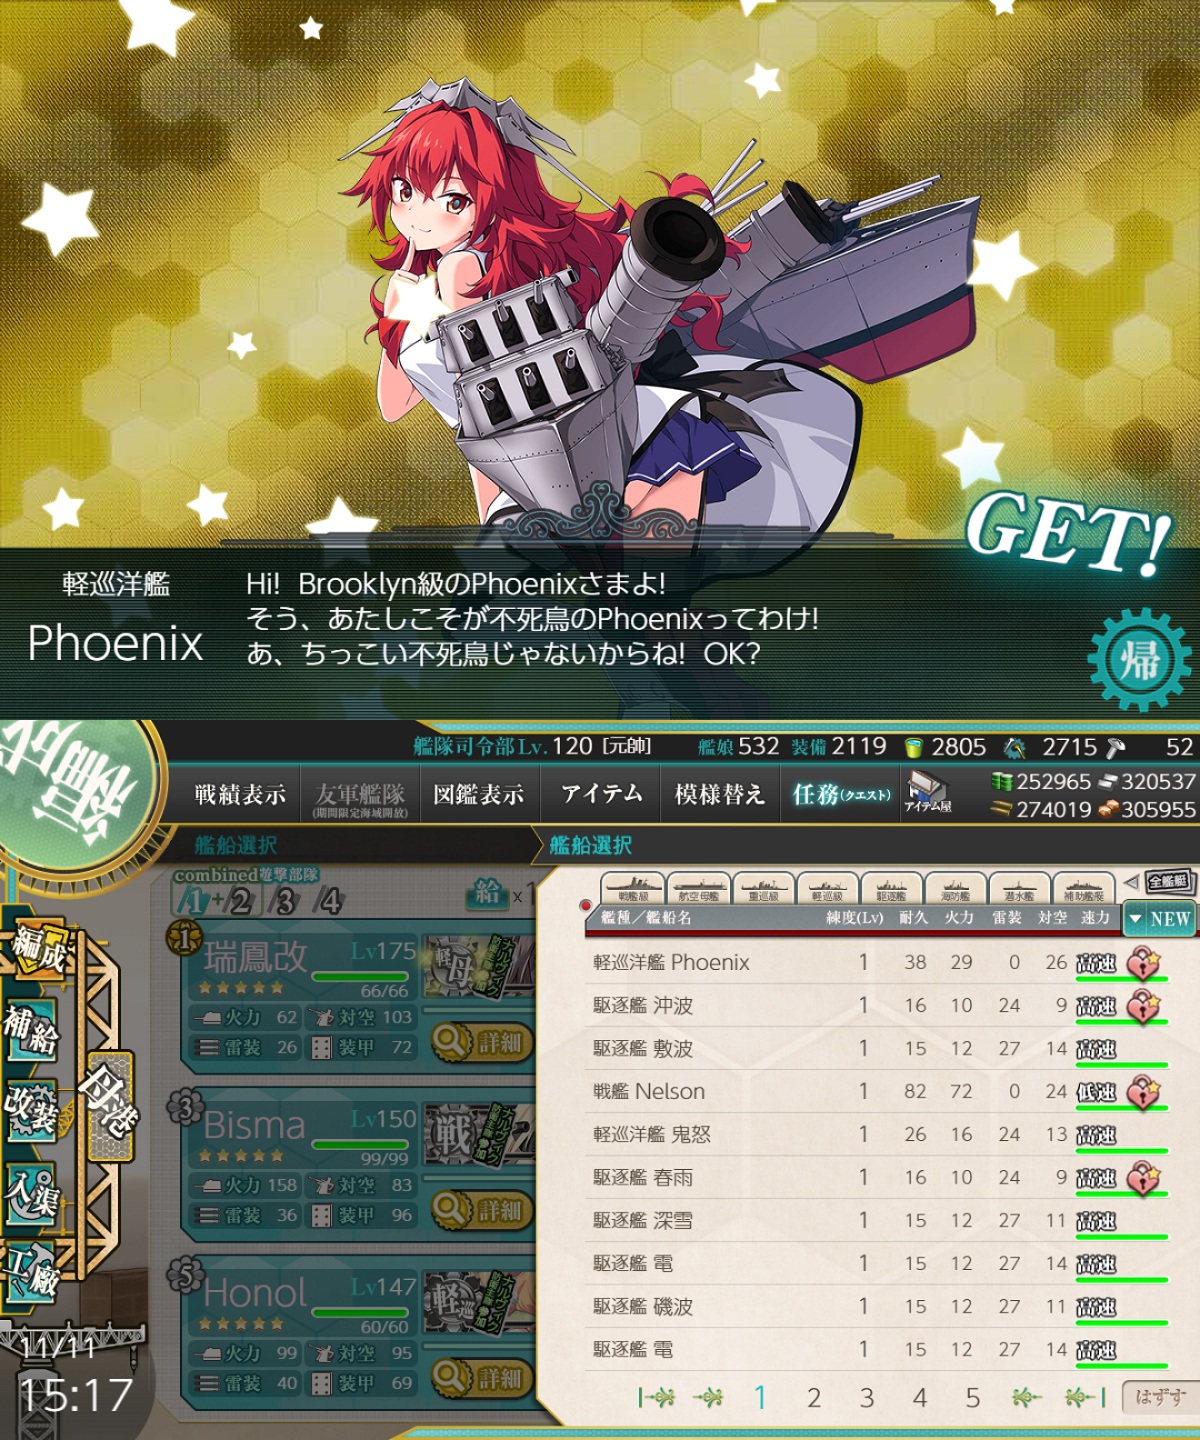
Task: Click 詳細 details button for Bismarck
Action: pos(482,1210)
